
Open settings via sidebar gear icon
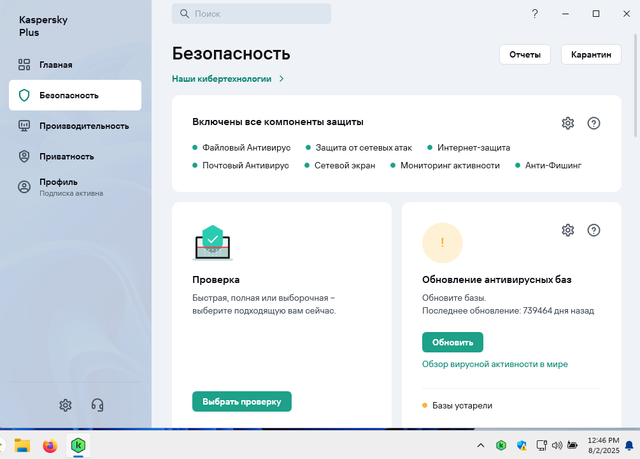65,405
